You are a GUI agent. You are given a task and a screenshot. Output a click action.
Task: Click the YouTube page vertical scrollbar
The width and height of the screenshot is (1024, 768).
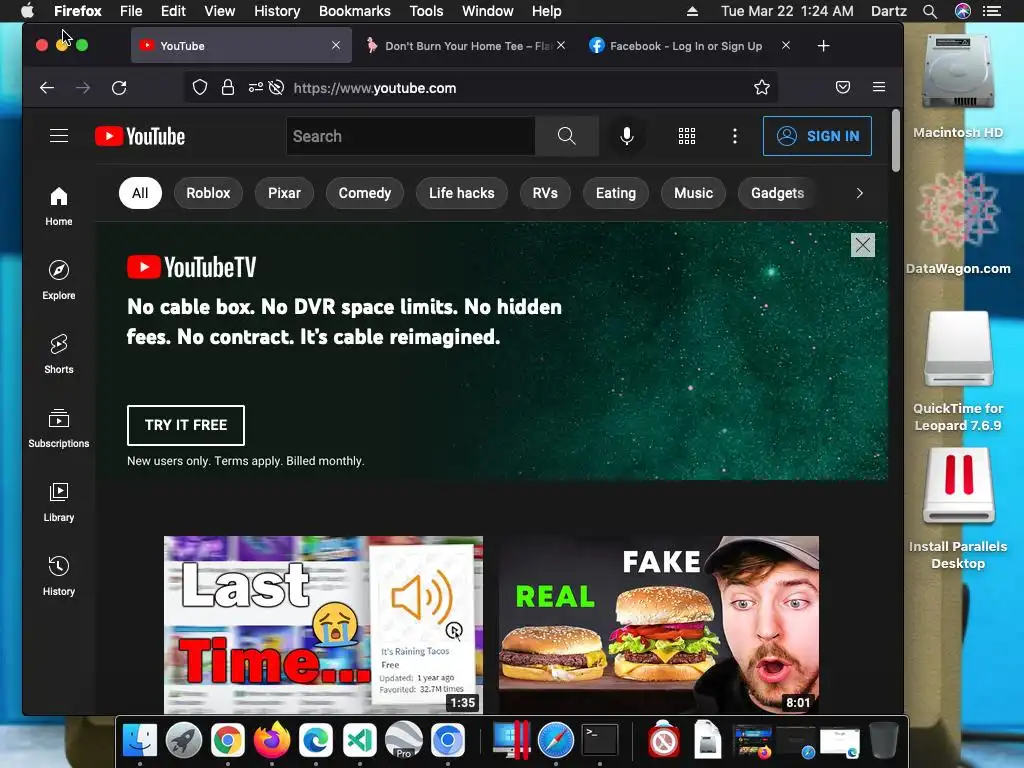click(895, 141)
